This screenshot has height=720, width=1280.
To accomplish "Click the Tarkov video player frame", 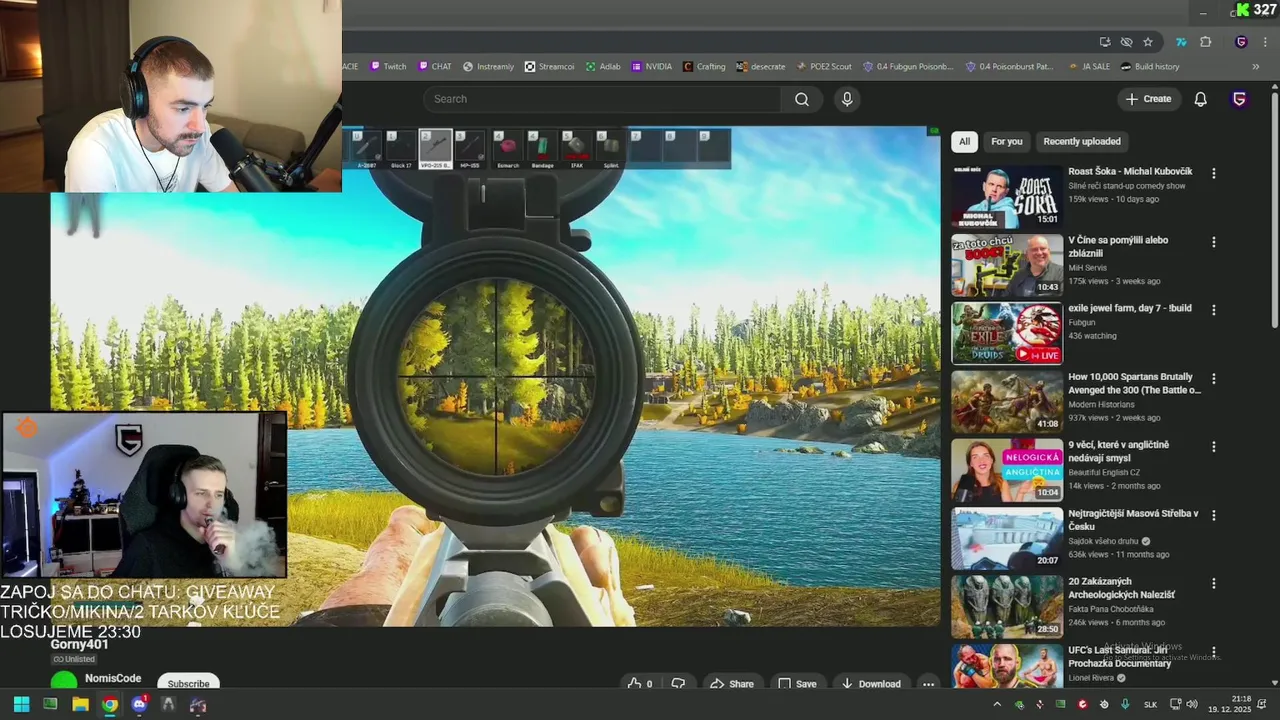I will [495, 376].
